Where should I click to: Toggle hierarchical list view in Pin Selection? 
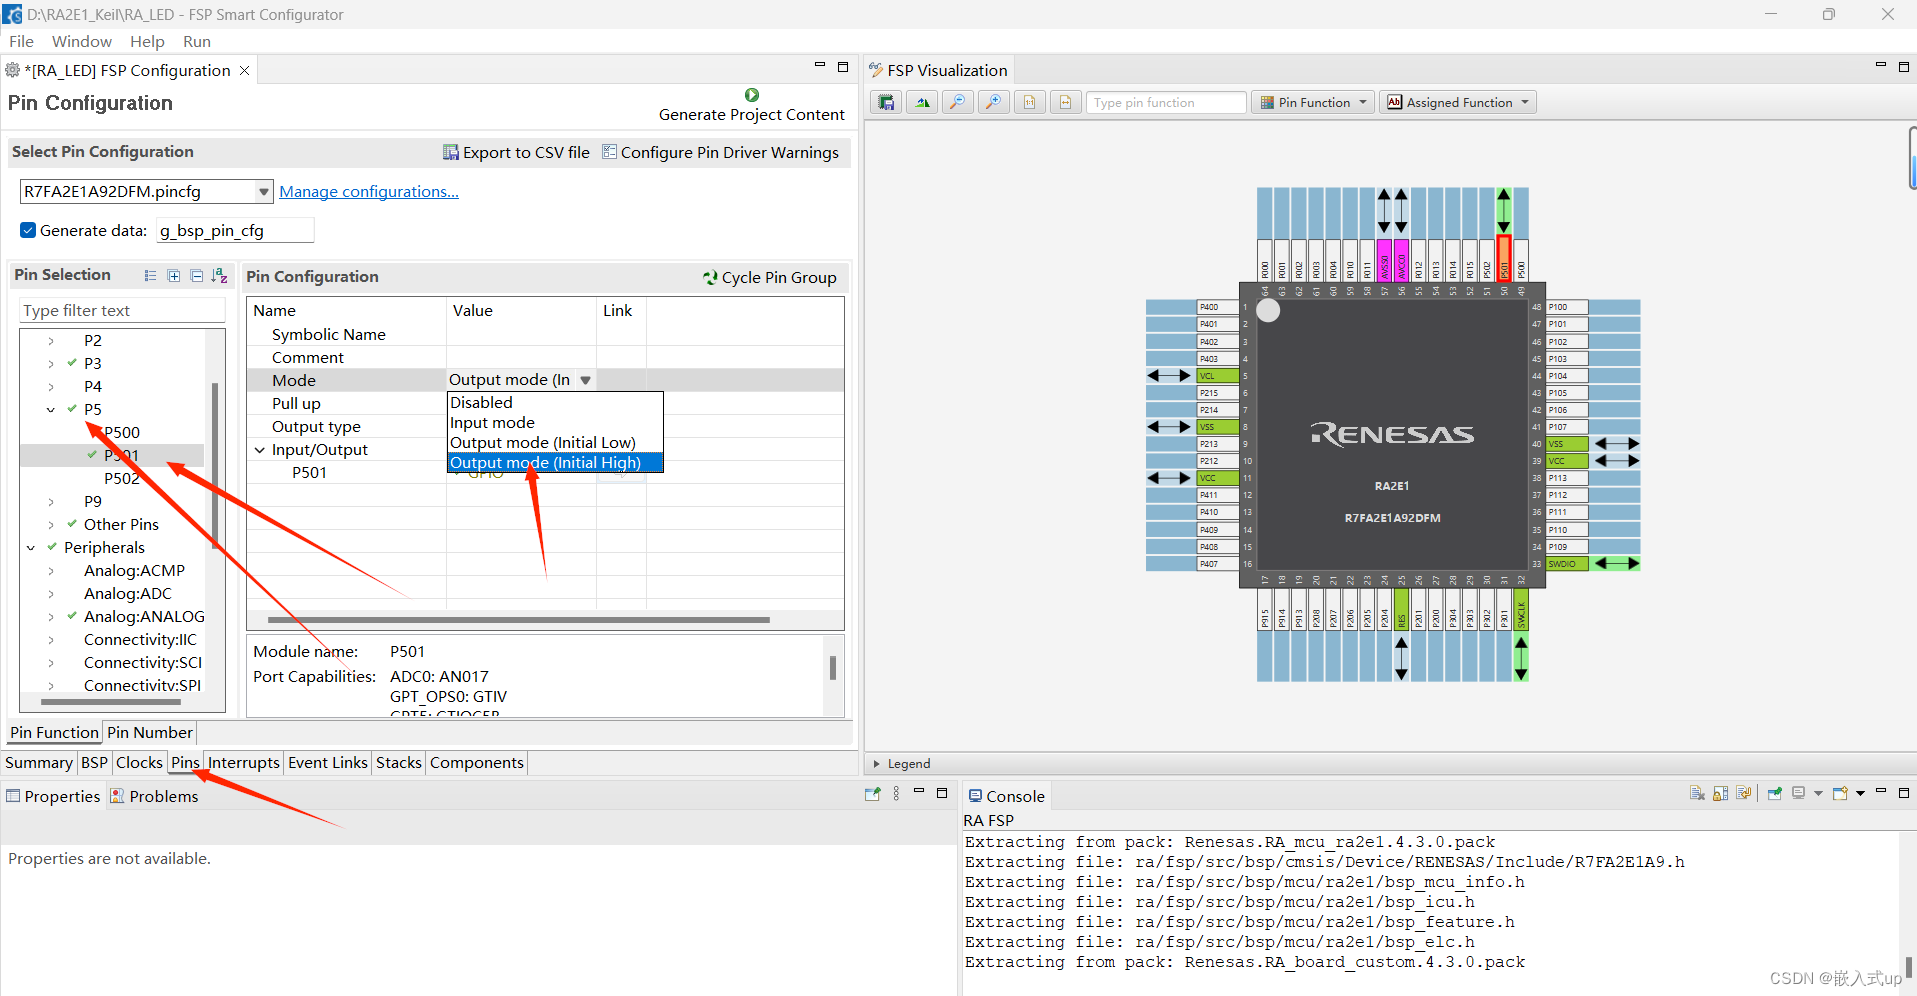(150, 275)
